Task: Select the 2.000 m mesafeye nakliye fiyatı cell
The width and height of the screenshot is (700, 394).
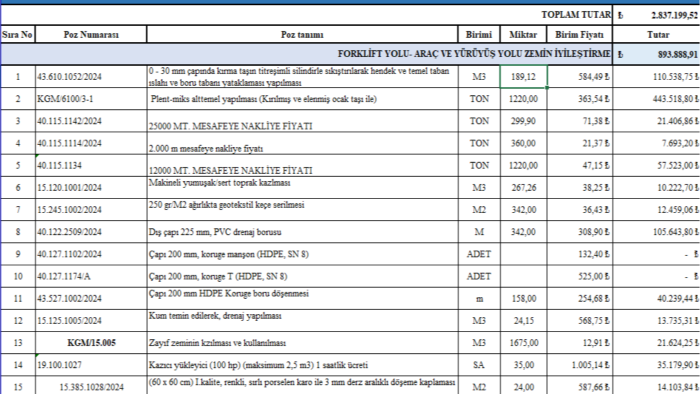Action: 302,143
